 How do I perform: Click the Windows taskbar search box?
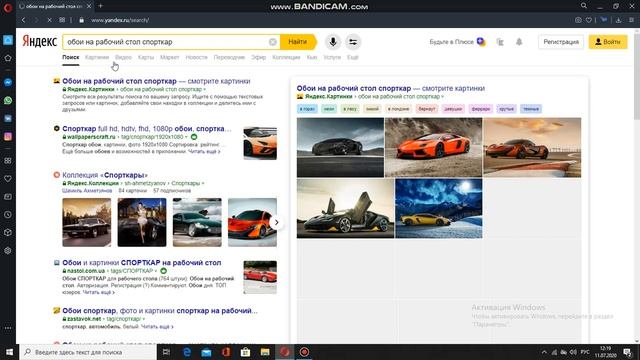88,352
